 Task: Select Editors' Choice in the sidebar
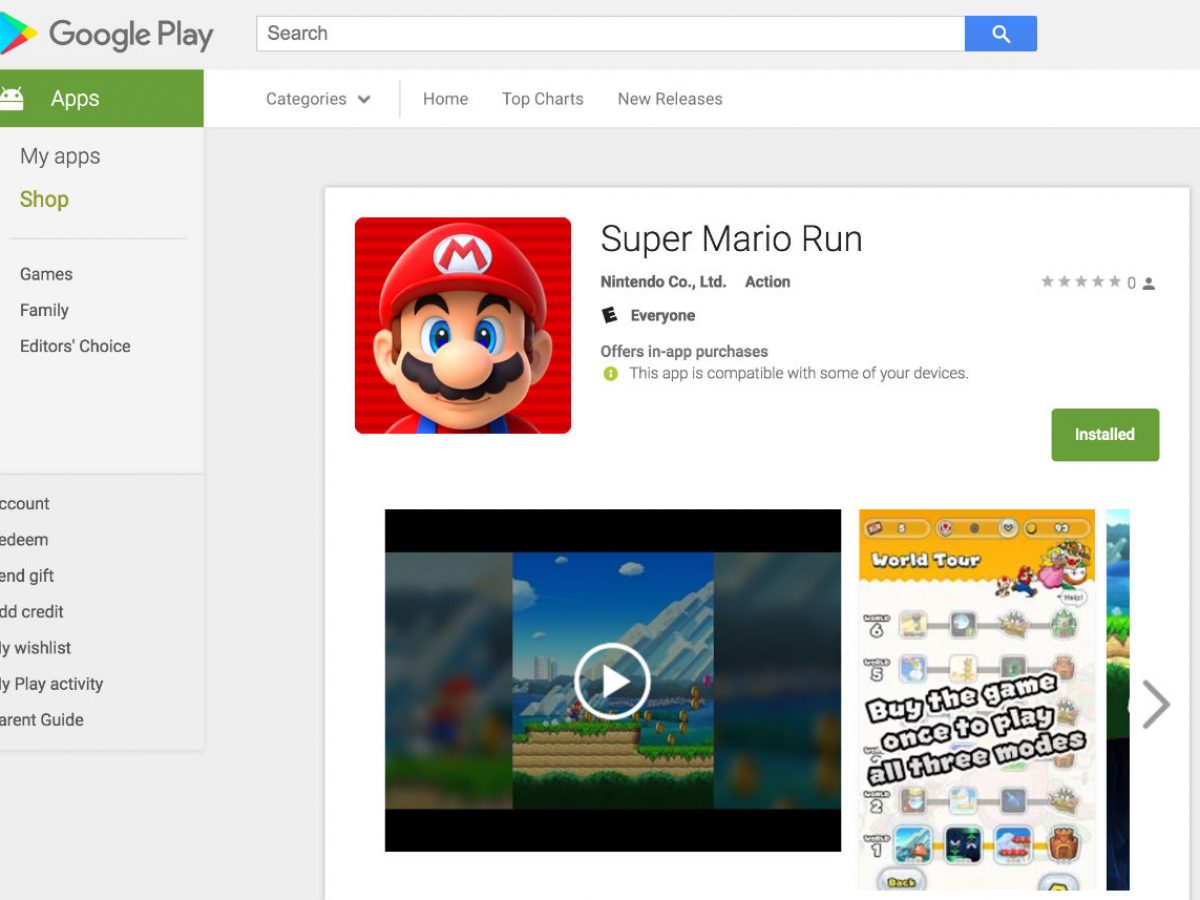point(75,346)
